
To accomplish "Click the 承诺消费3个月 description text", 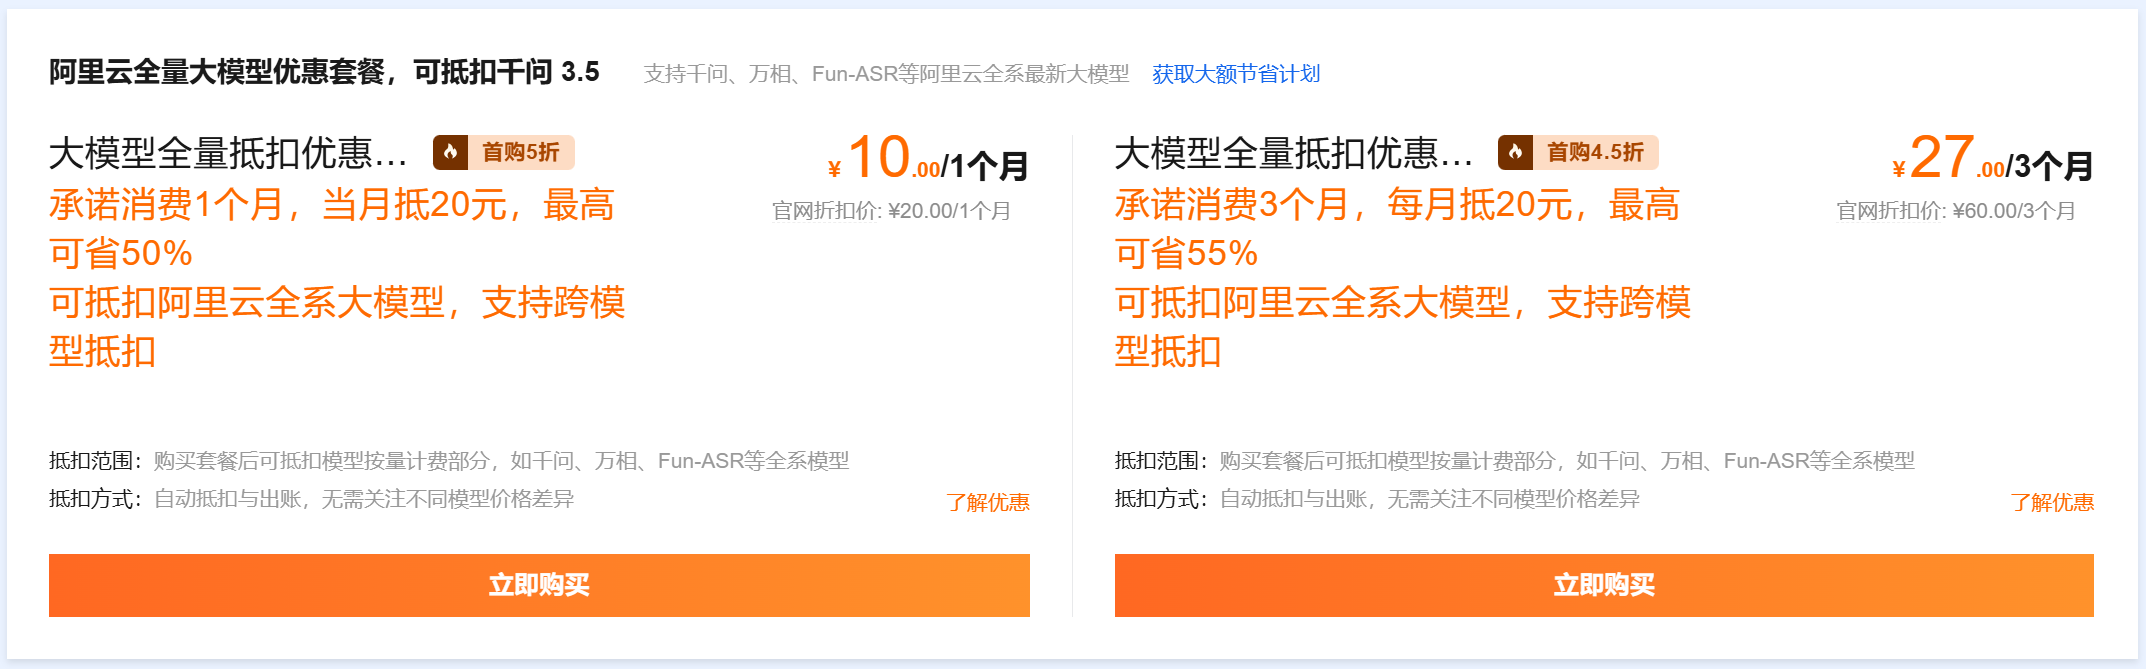I will click(1403, 278).
